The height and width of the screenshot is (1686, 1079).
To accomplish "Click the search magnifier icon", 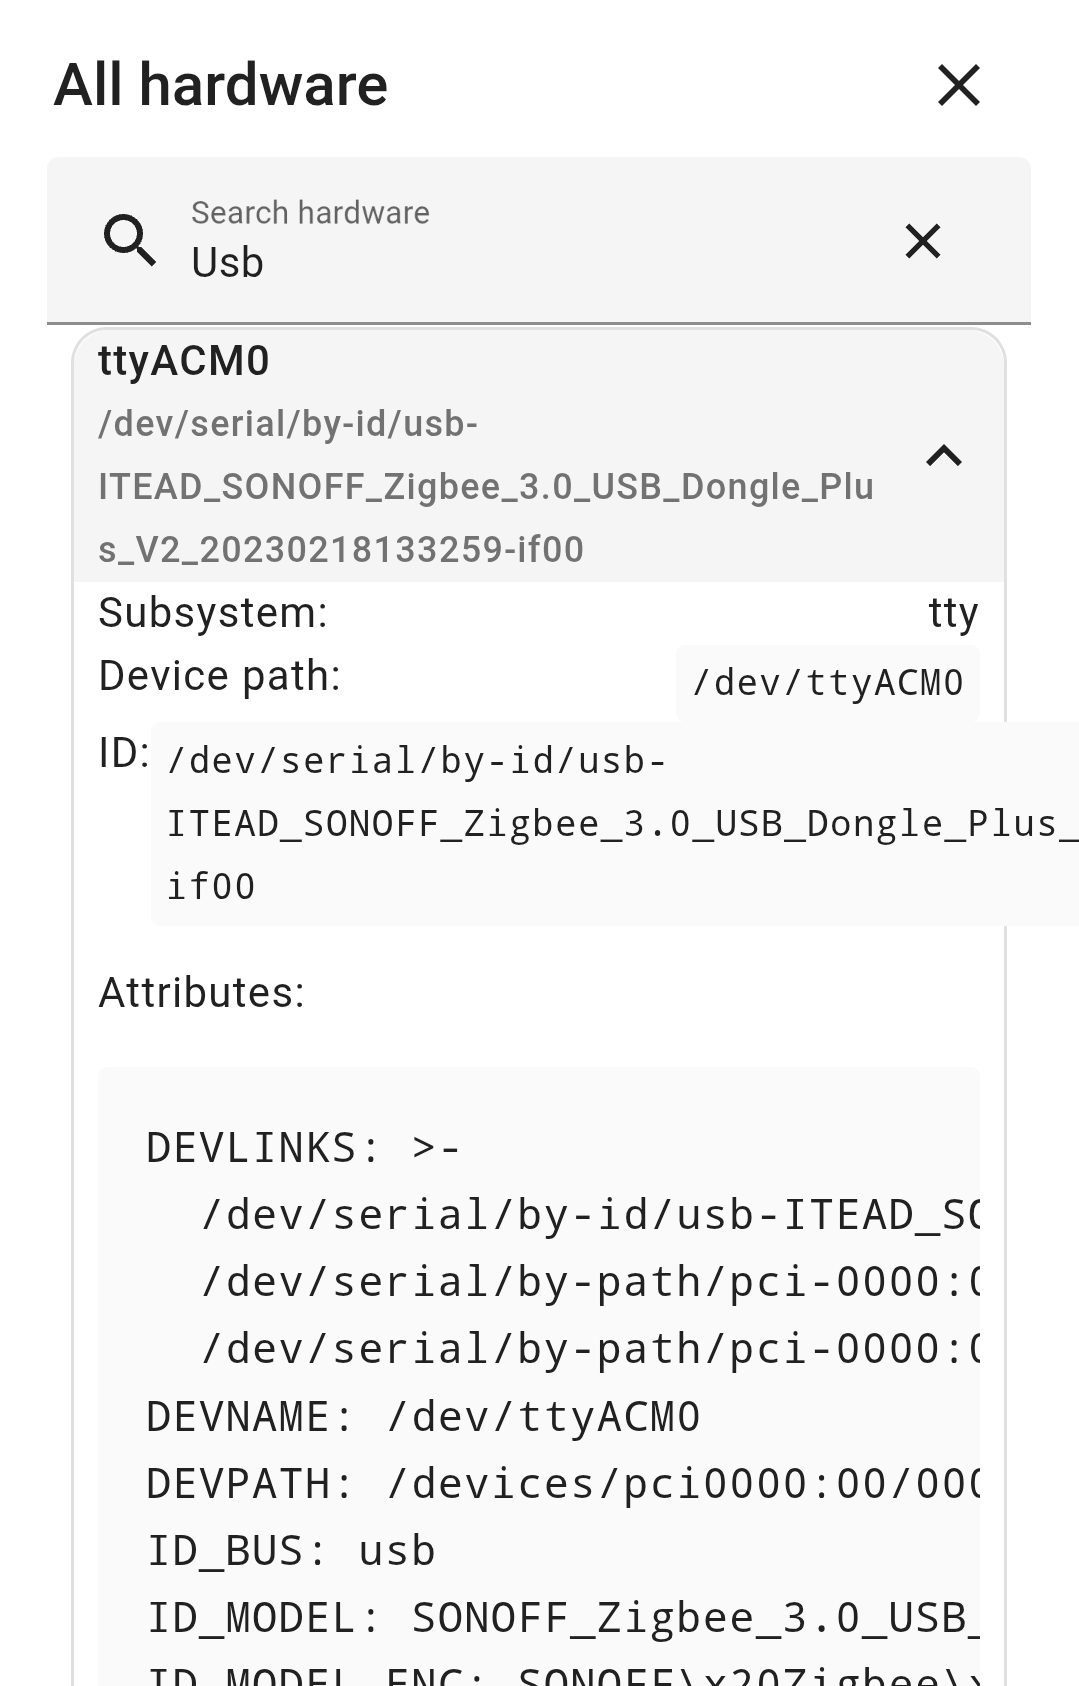I will [x=130, y=240].
